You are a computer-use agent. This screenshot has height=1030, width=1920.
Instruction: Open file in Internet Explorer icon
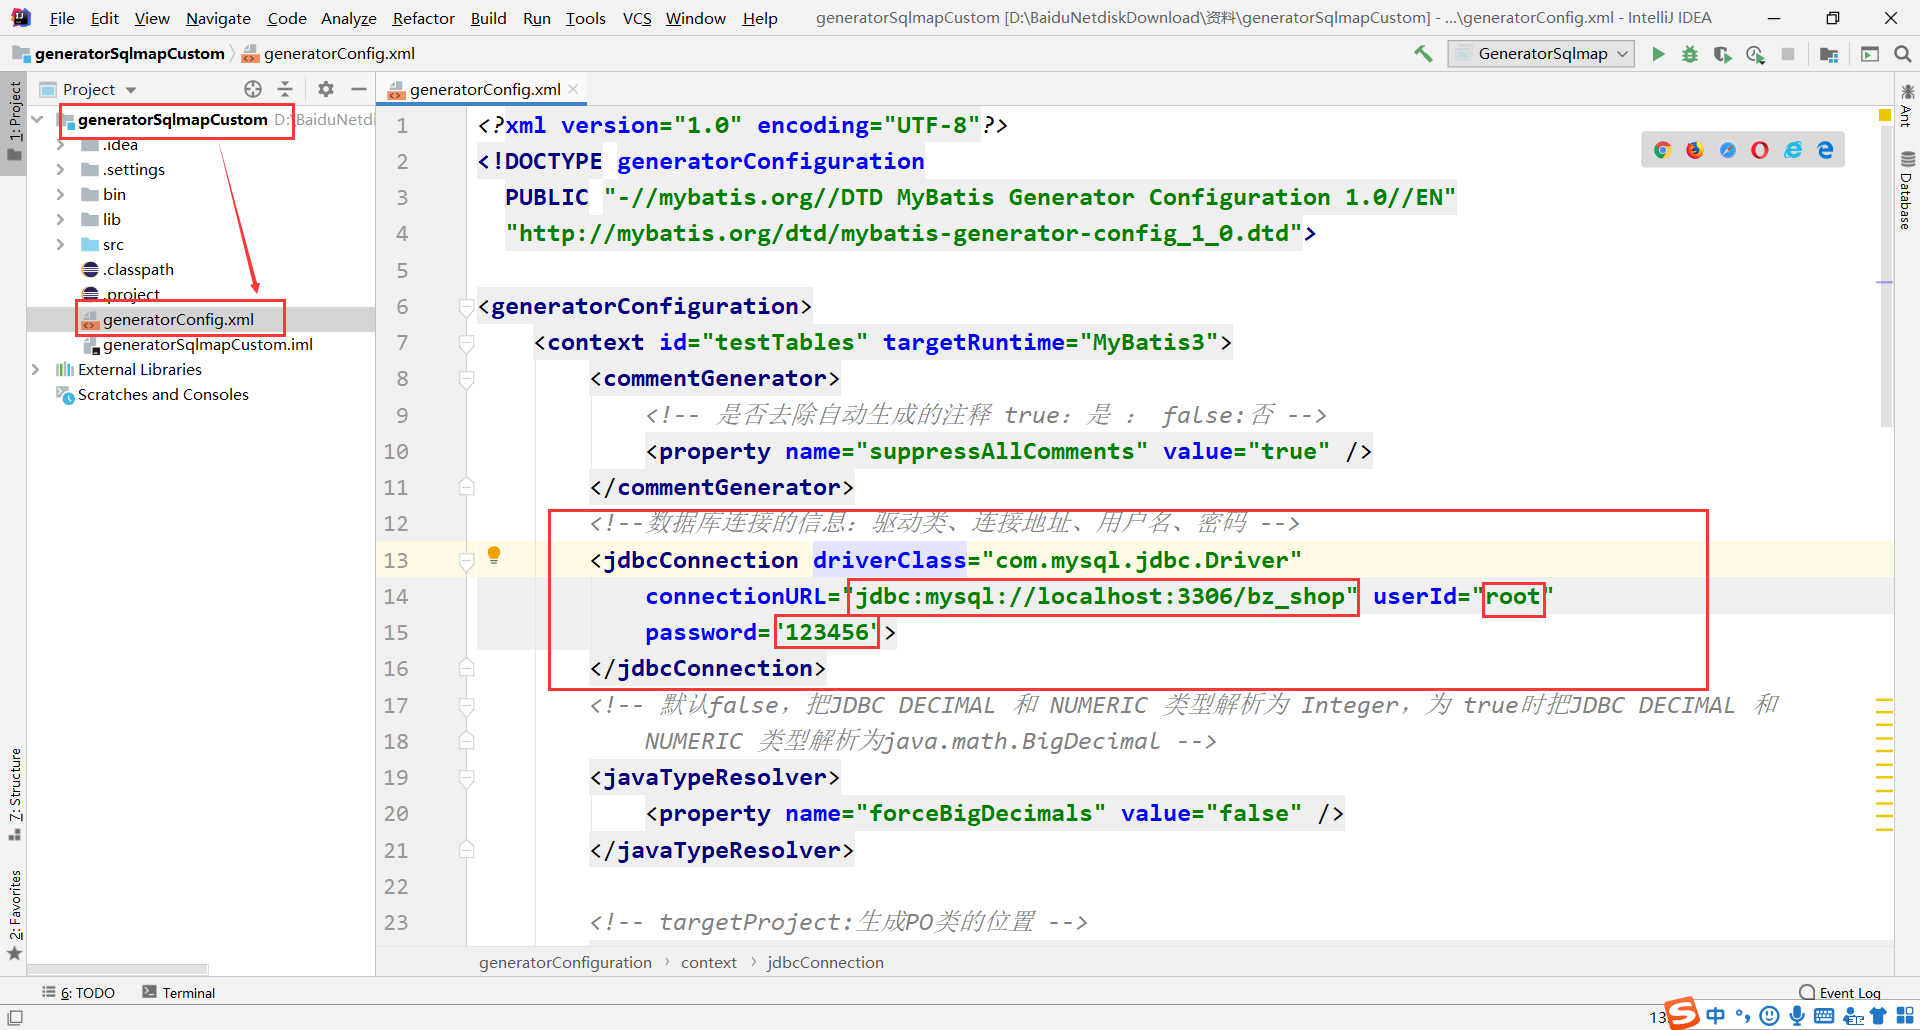point(1793,150)
